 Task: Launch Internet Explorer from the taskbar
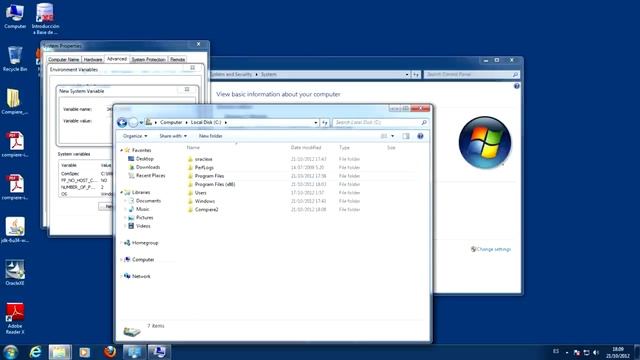tap(36, 352)
